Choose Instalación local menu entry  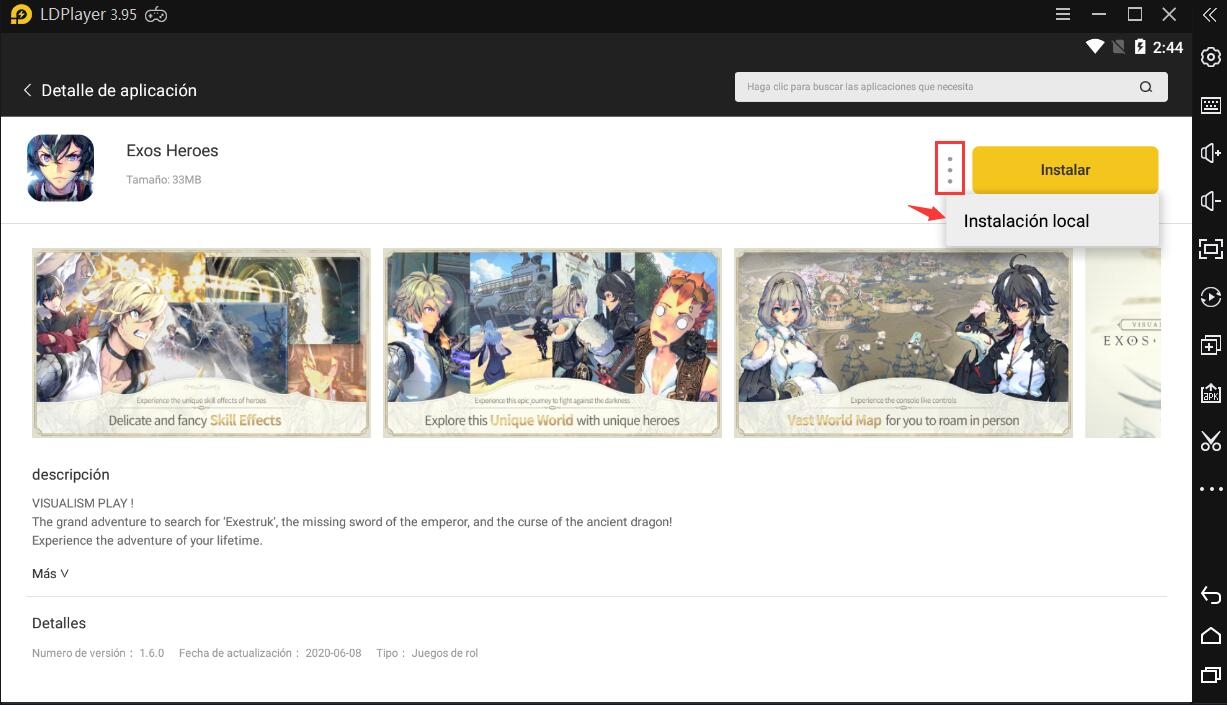tap(1026, 221)
